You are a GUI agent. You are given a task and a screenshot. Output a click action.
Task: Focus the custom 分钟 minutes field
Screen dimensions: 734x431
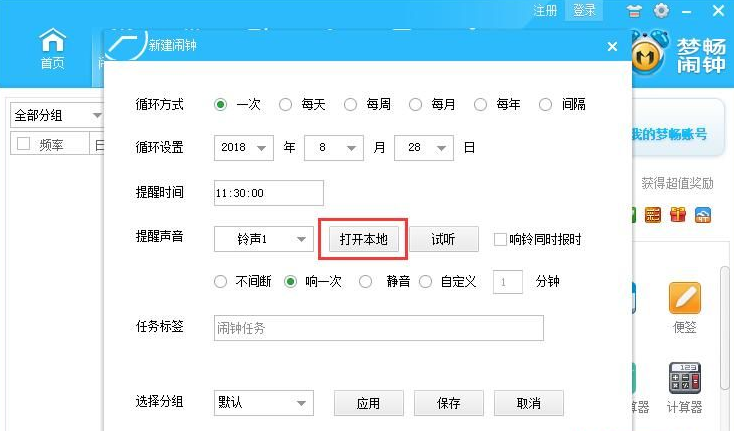point(507,282)
